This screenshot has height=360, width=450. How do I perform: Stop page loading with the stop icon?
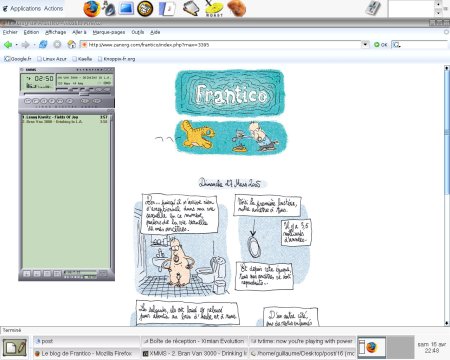click(57, 44)
